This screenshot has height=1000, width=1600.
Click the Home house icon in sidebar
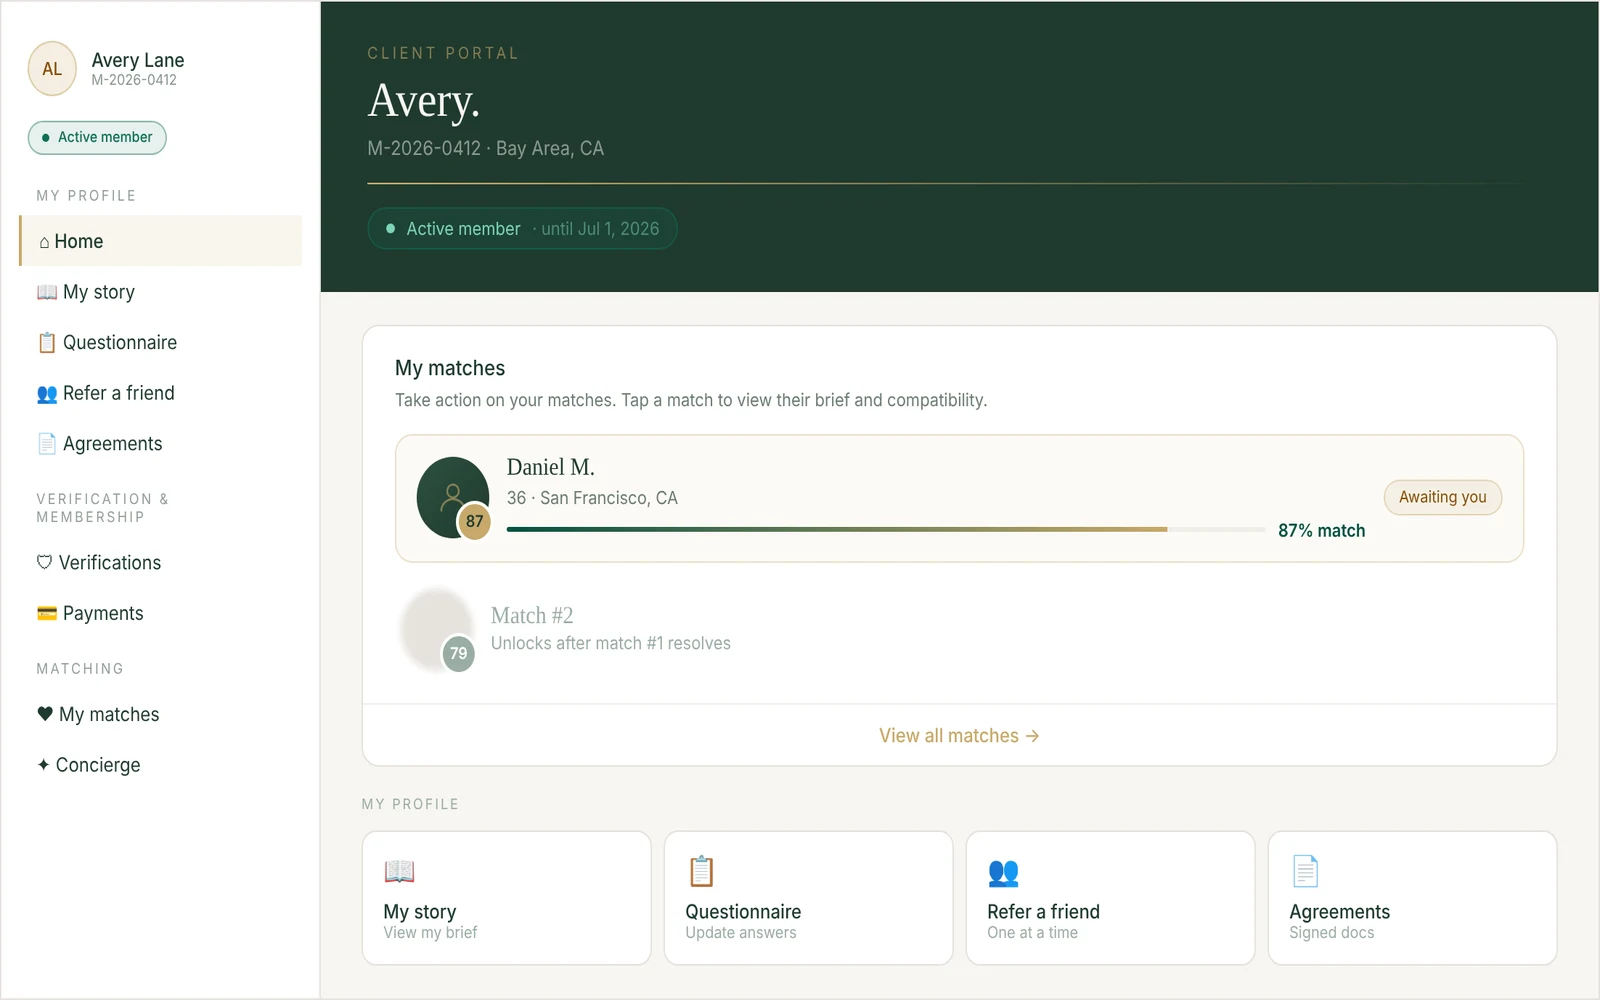(x=44, y=242)
